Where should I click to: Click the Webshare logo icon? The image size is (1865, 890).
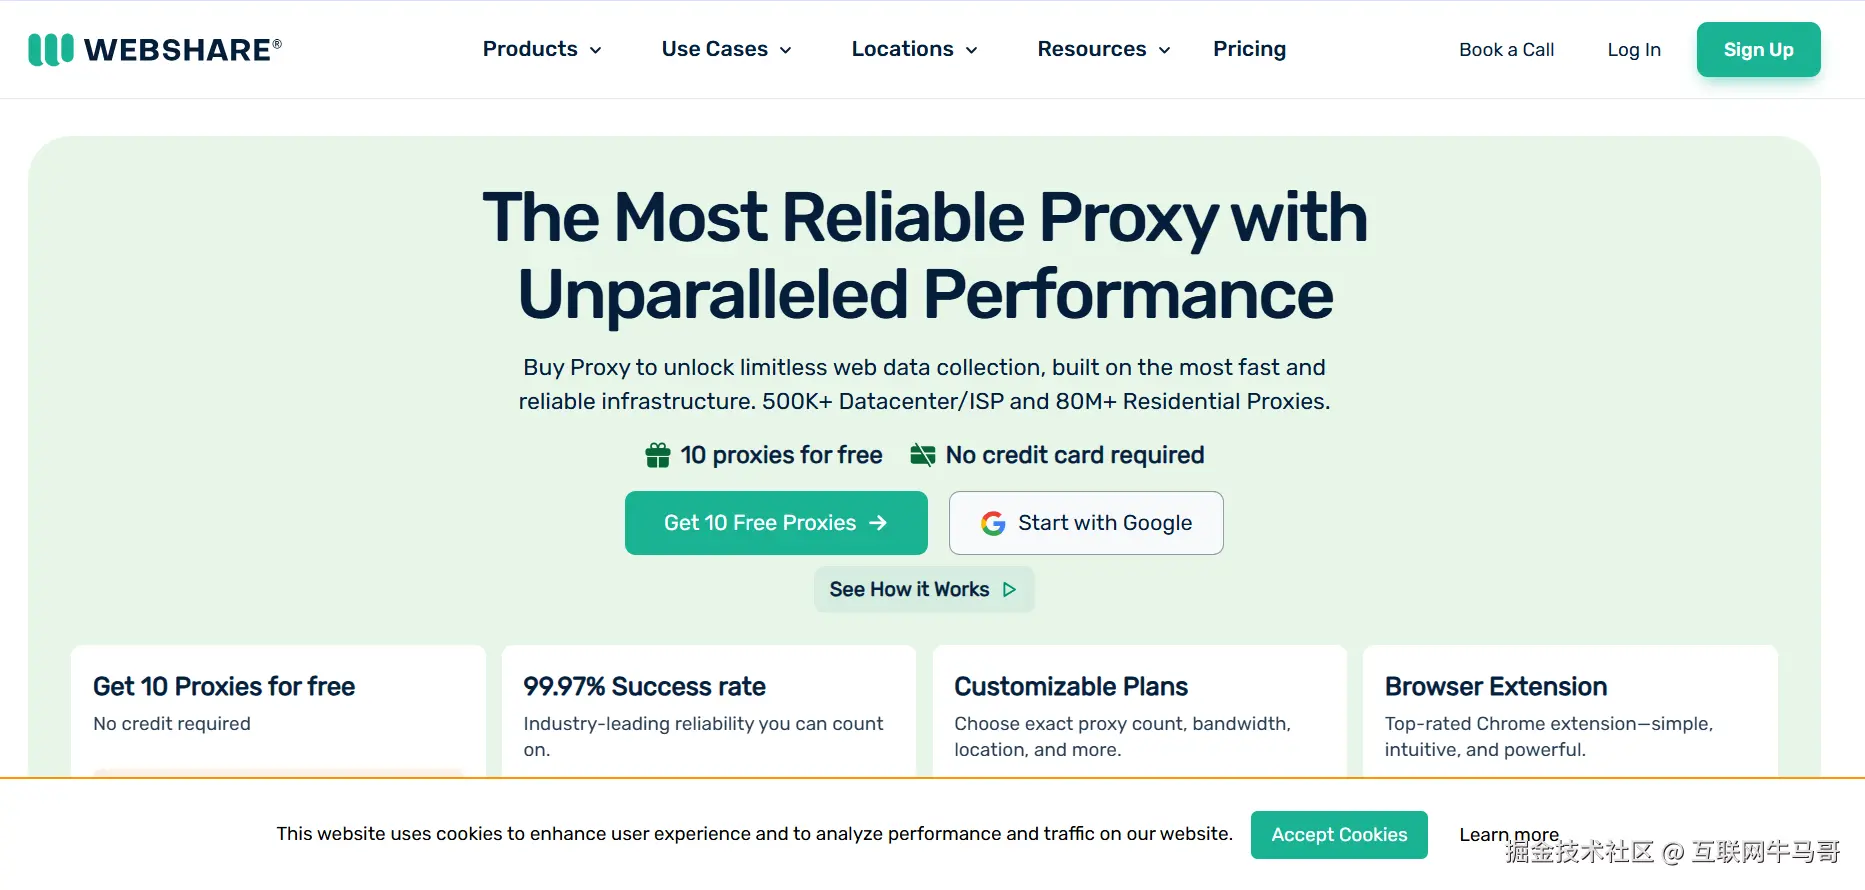51,49
